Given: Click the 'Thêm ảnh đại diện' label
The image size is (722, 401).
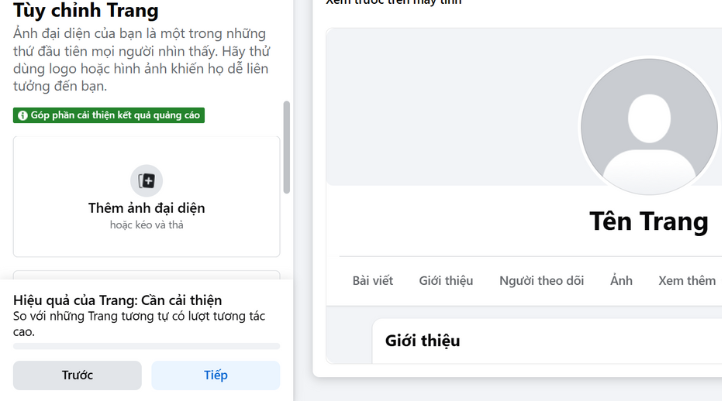Looking at the screenshot, I should tap(146, 208).
